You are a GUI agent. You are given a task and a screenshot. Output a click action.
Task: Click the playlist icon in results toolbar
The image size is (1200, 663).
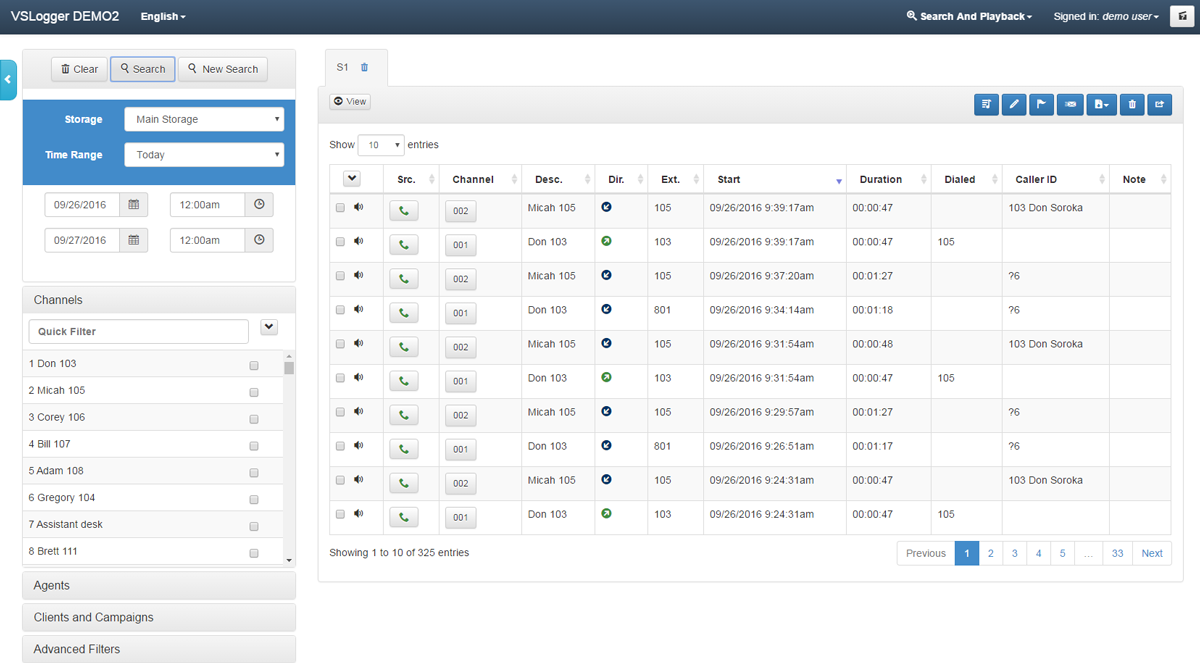pyautogui.click(x=986, y=104)
